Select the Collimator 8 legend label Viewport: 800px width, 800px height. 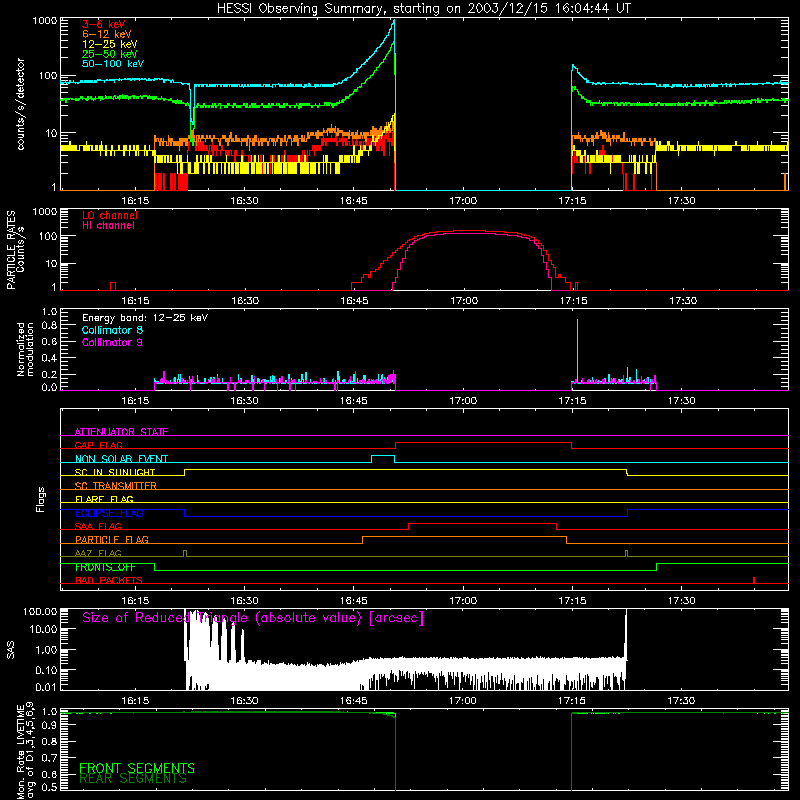112,330
